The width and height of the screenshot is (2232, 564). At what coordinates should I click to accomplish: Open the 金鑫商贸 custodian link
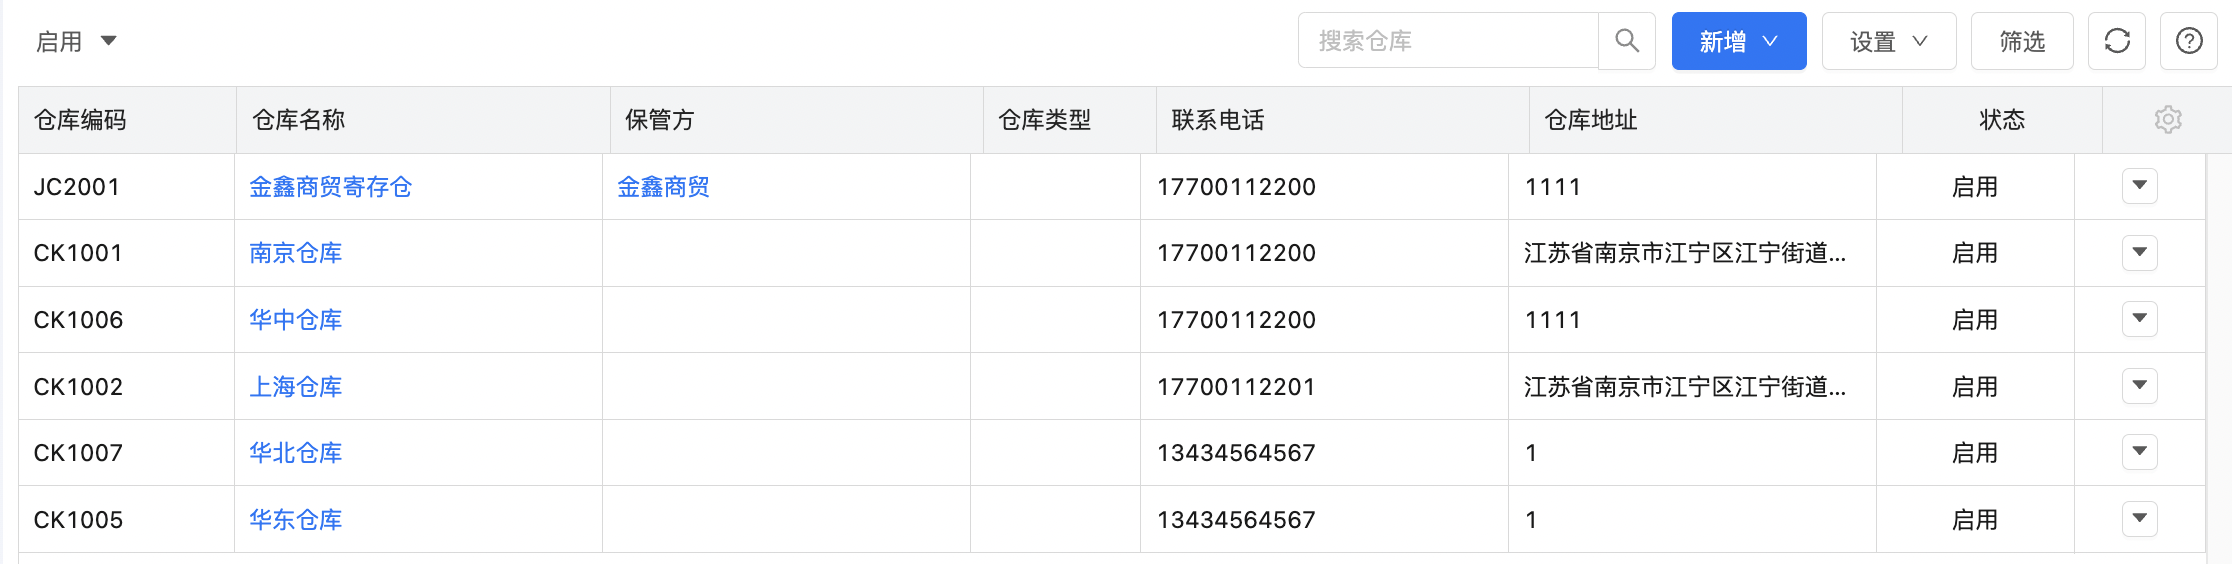663,187
